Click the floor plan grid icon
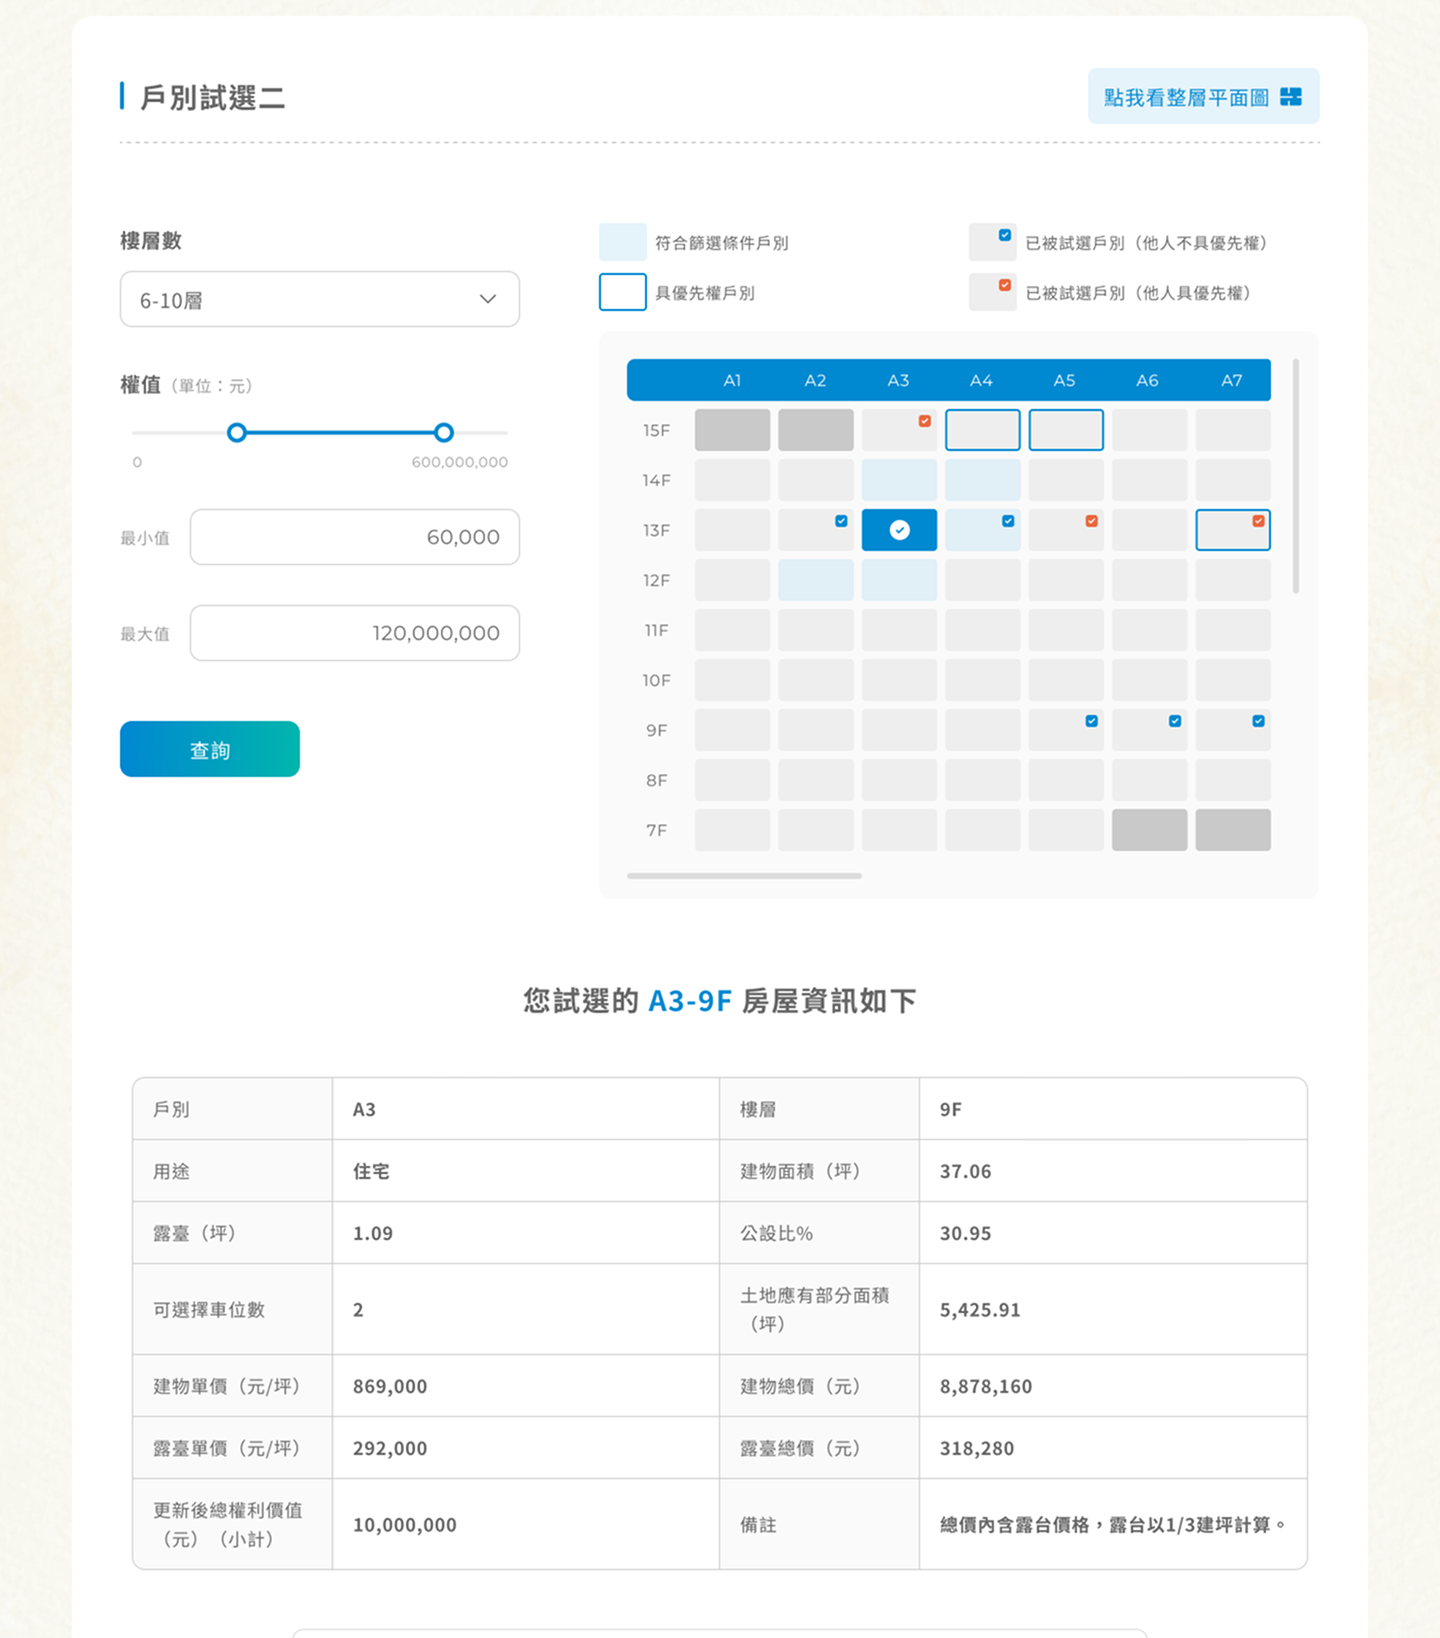The height and width of the screenshot is (1638, 1440). (1291, 96)
